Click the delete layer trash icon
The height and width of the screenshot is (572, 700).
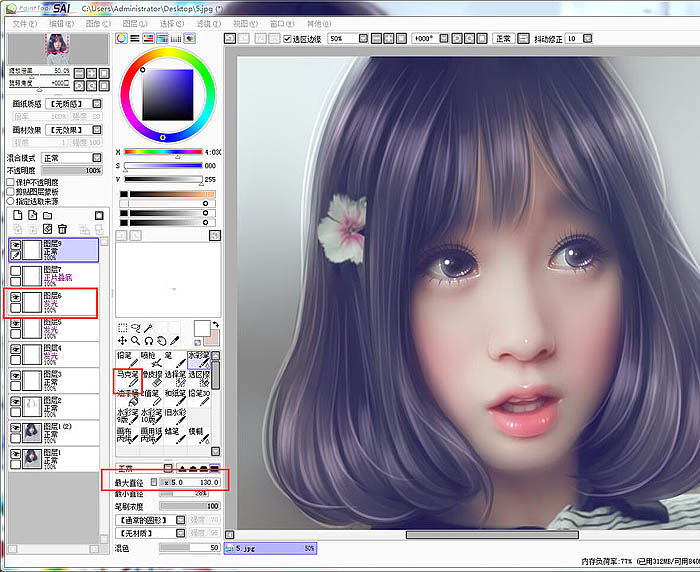click(x=62, y=229)
